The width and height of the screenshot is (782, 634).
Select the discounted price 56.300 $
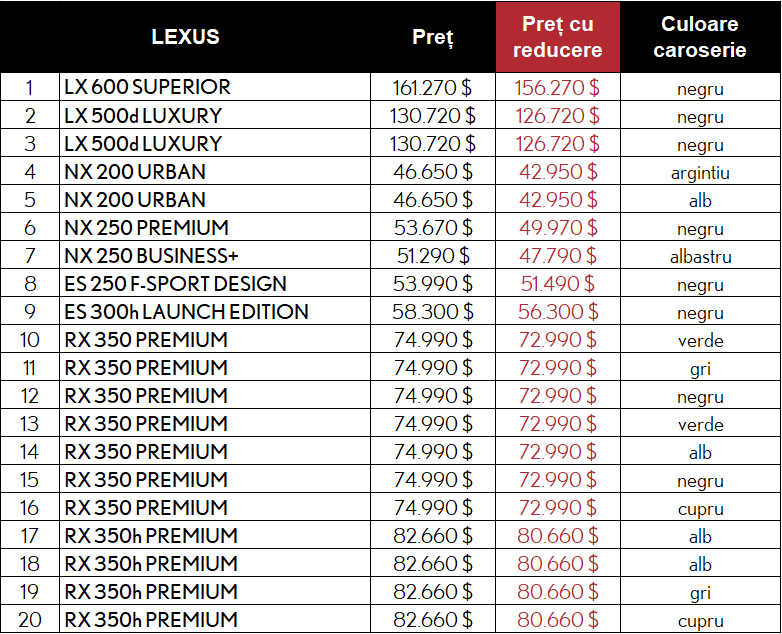pyautogui.click(x=557, y=311)
